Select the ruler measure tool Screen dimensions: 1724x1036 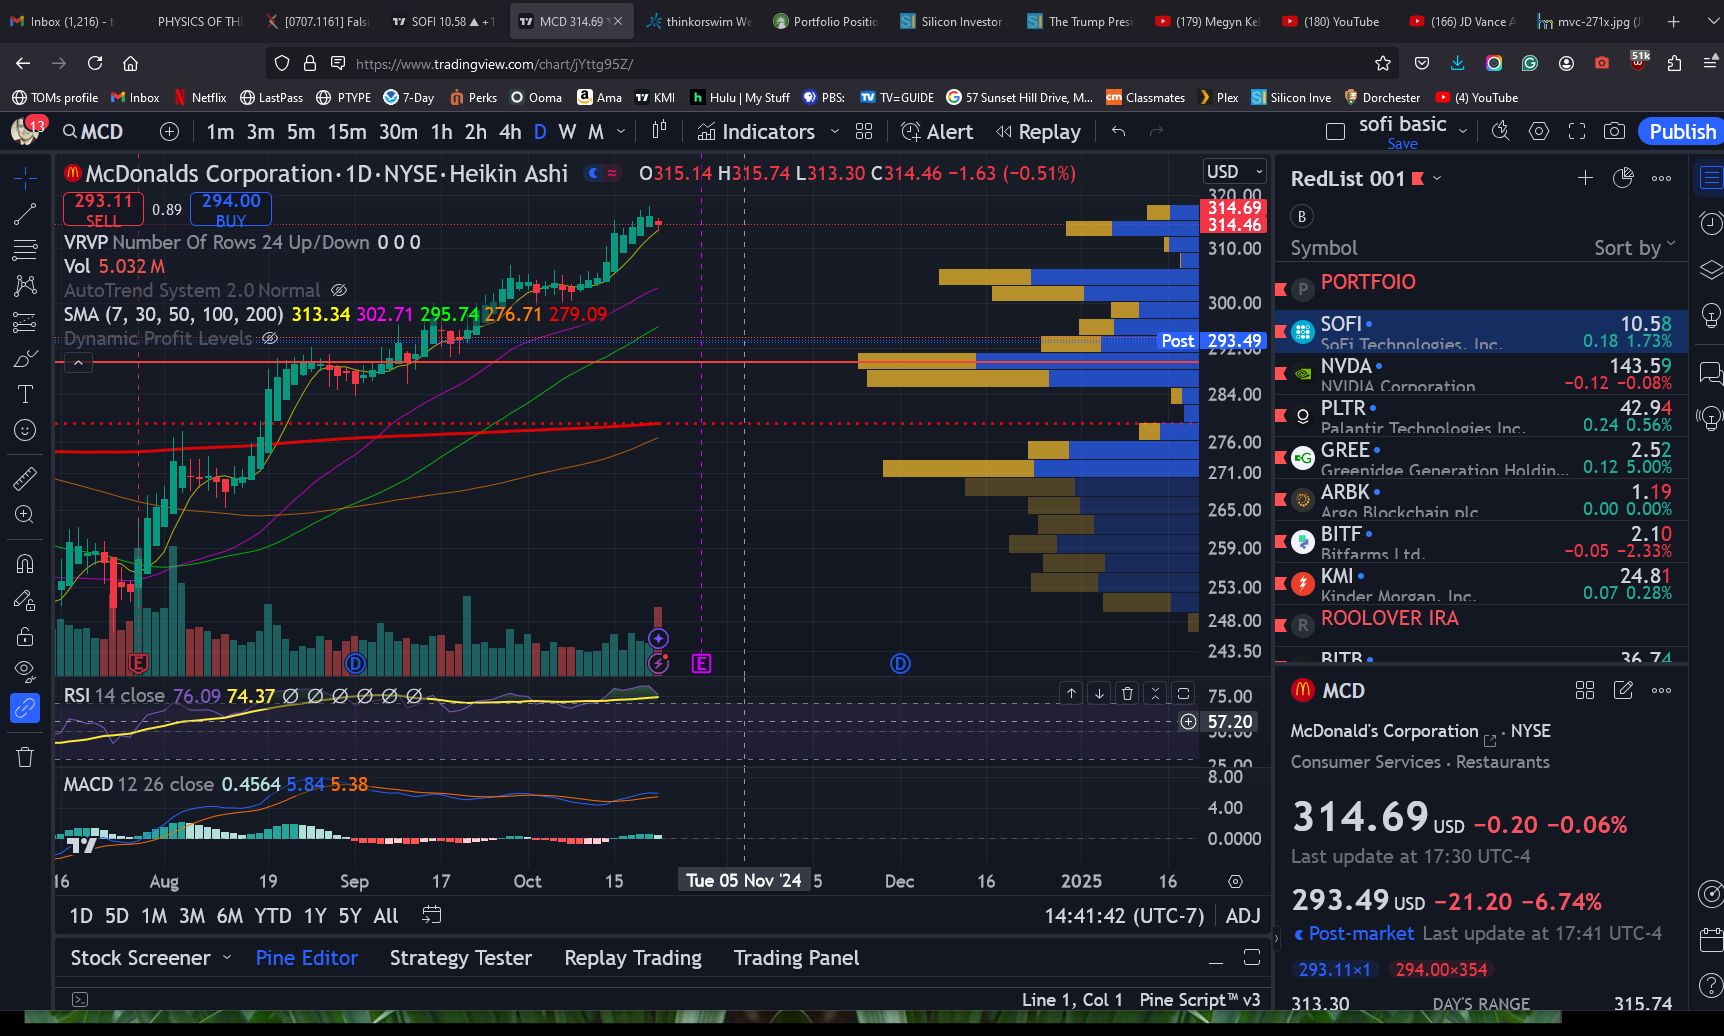coord(25,479)
